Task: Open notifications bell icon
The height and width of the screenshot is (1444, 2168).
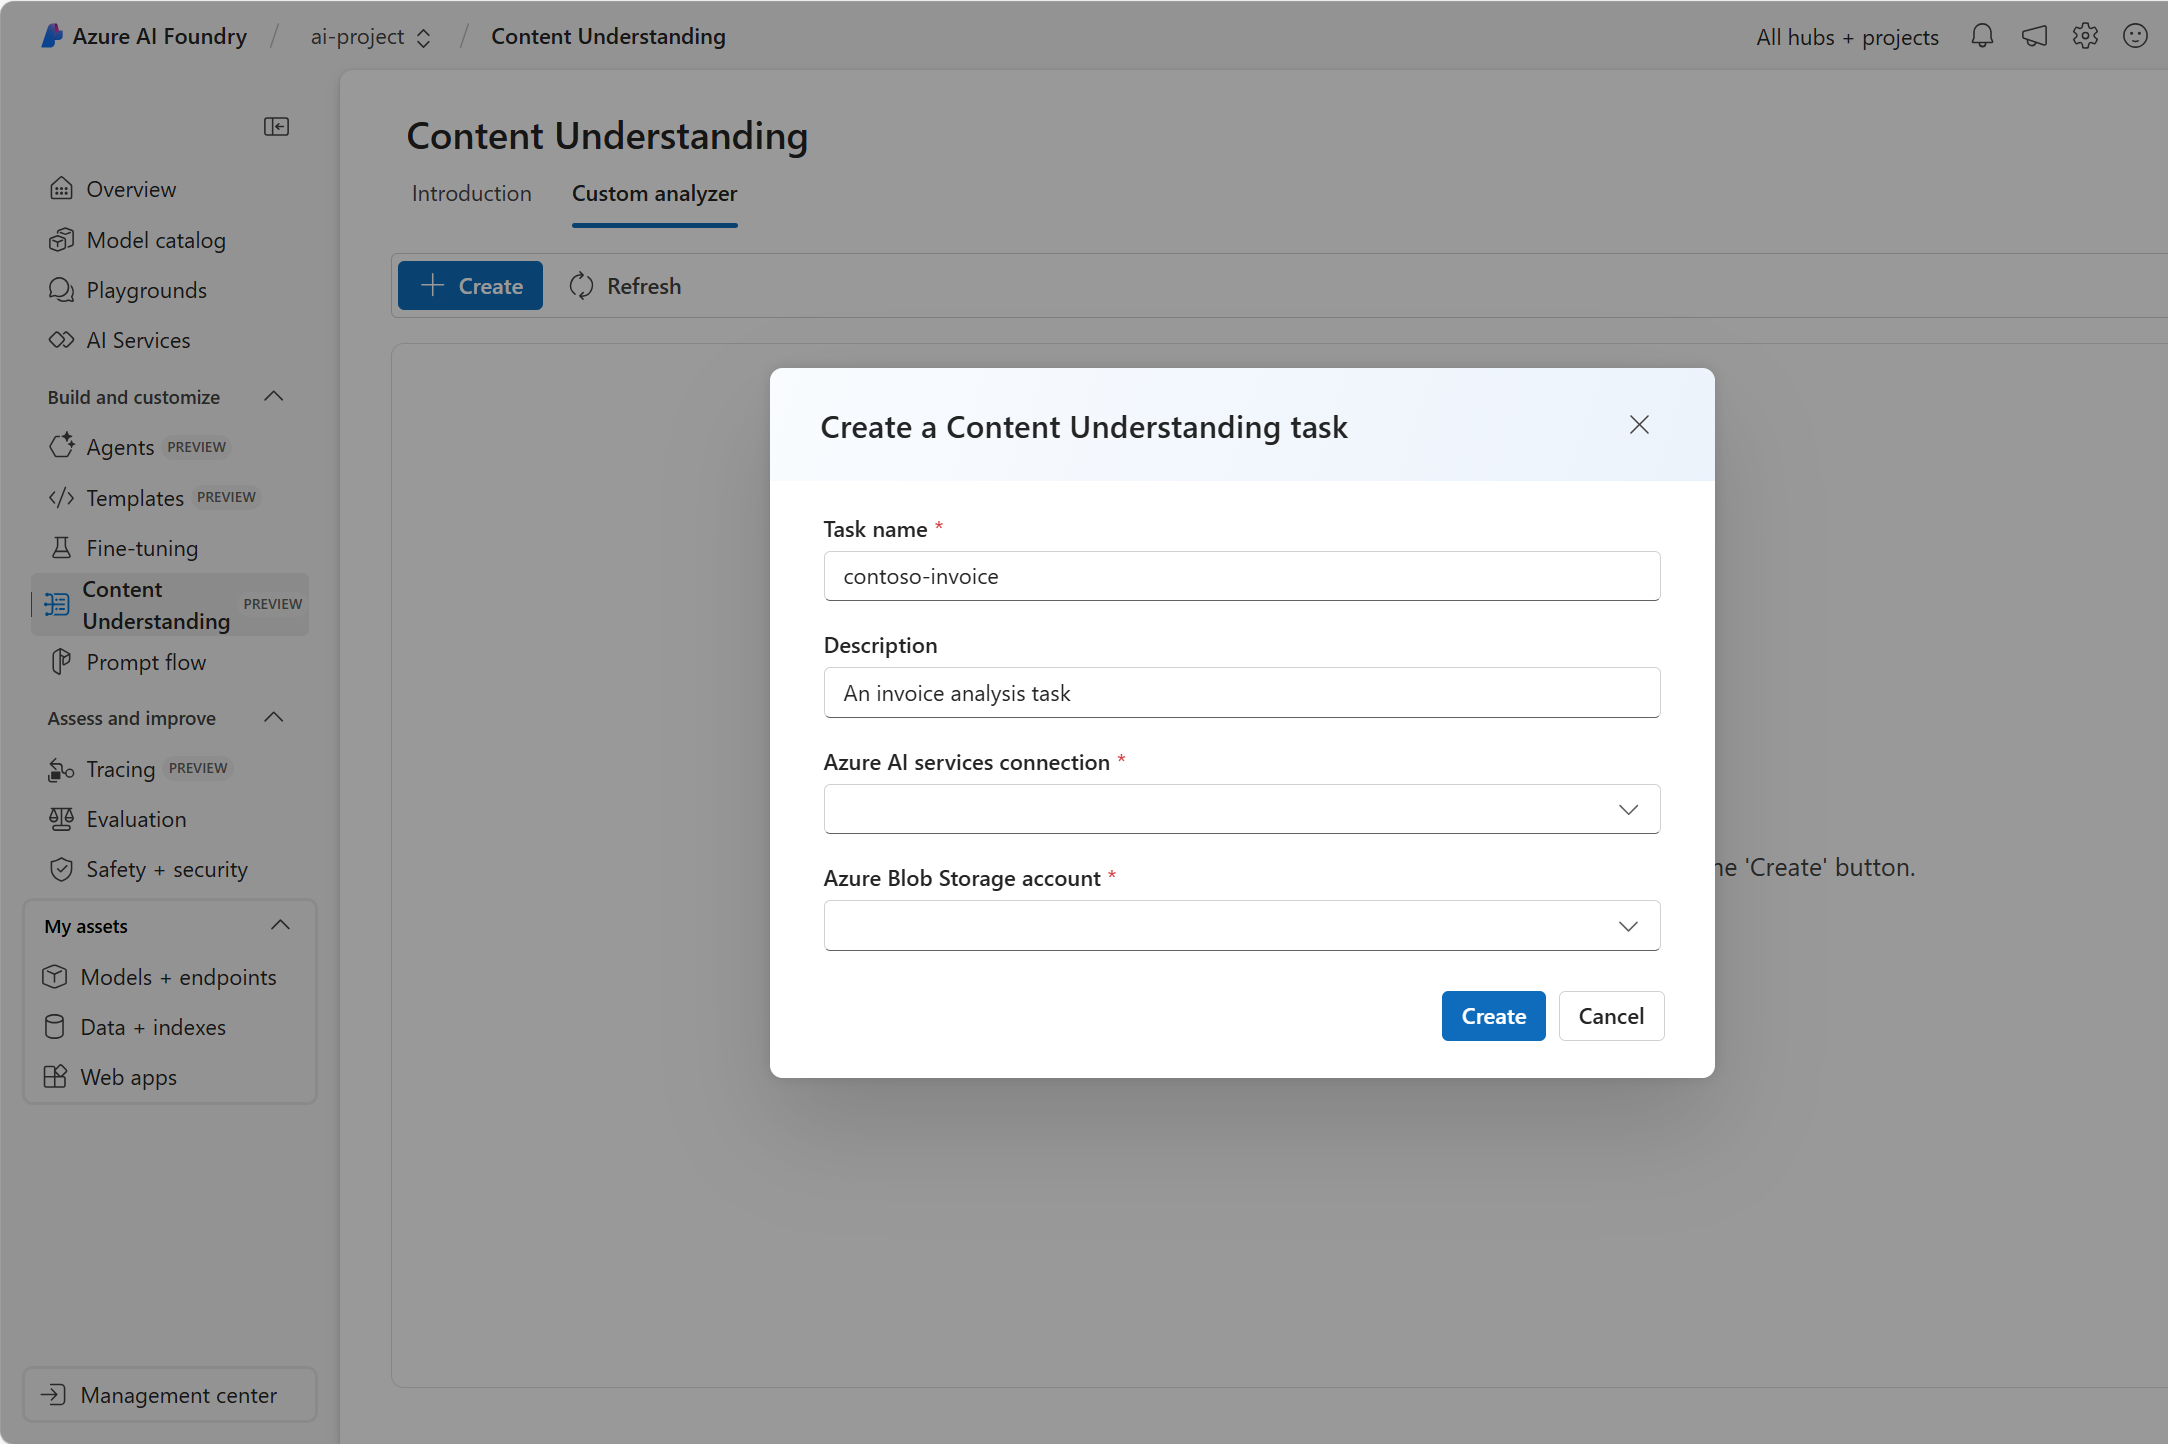Action: (1982, 36)
